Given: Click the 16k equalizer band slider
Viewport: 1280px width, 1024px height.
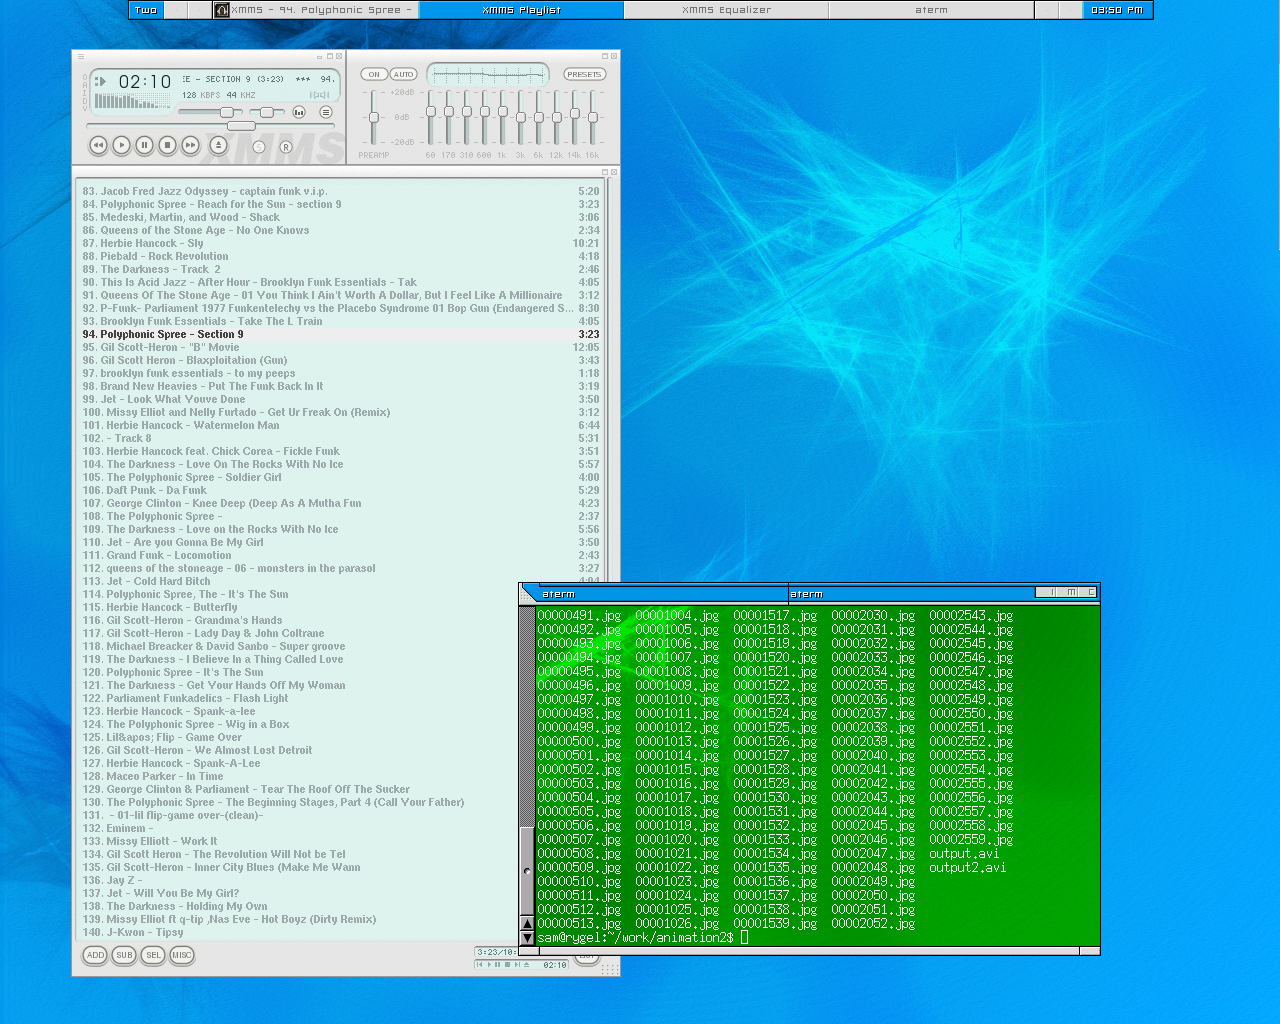Looking at the screenshot, I should [593, 117].
